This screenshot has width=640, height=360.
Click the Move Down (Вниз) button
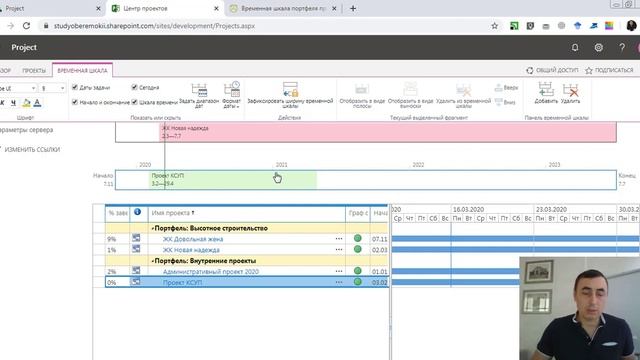click(505, 102)
